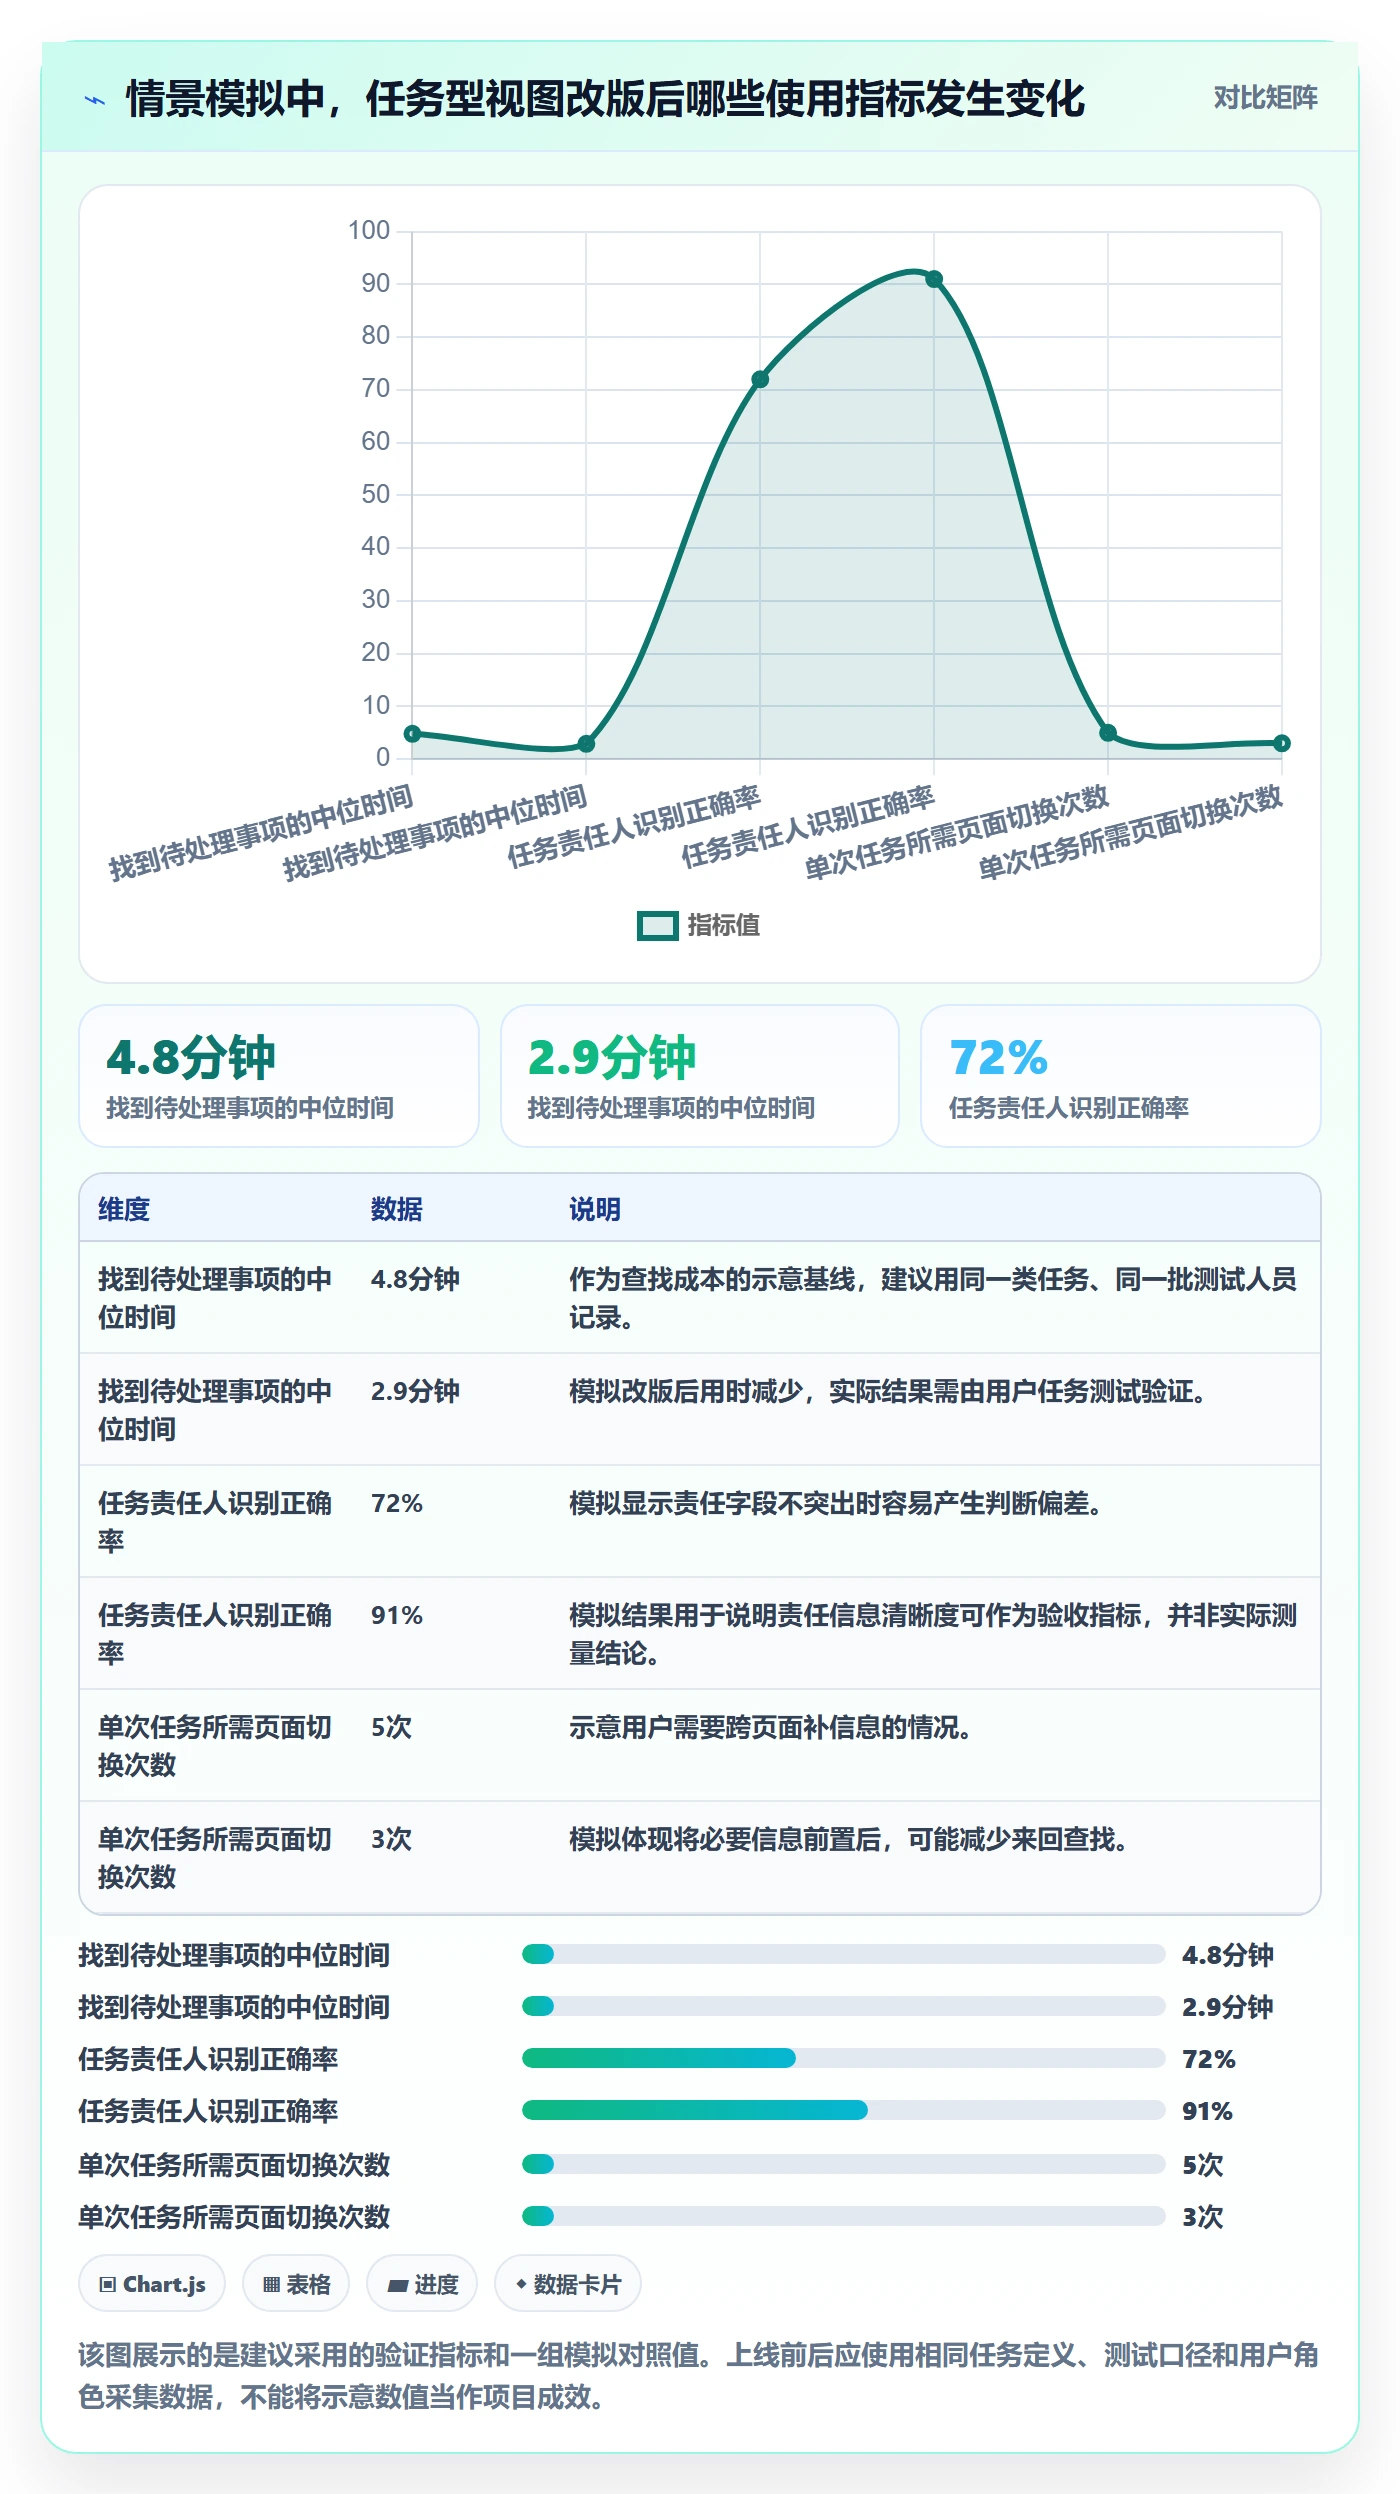The width and height of the screenshot is (1400, 2494).
Task: Click the chart data point at 91
Action: (x=934, y=279)
